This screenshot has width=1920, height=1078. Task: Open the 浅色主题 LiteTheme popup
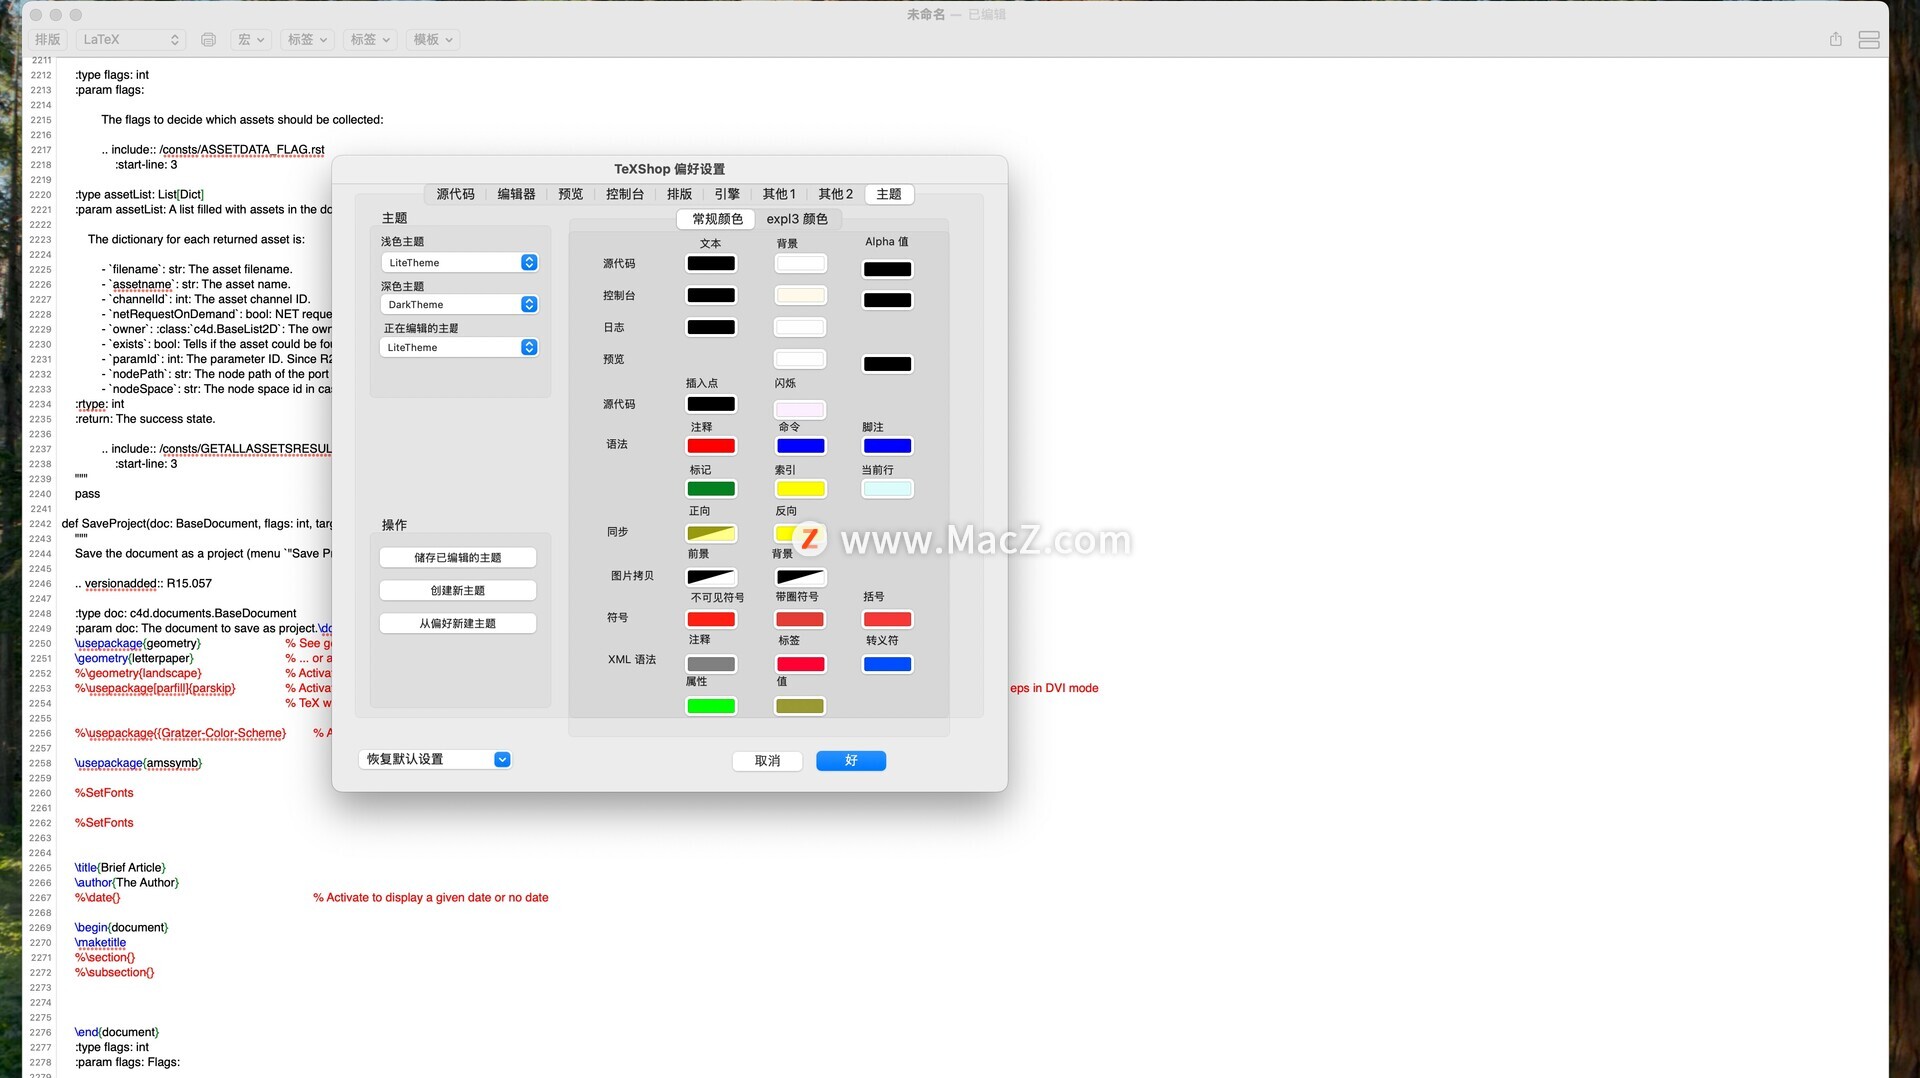click(x=460, y=262)
